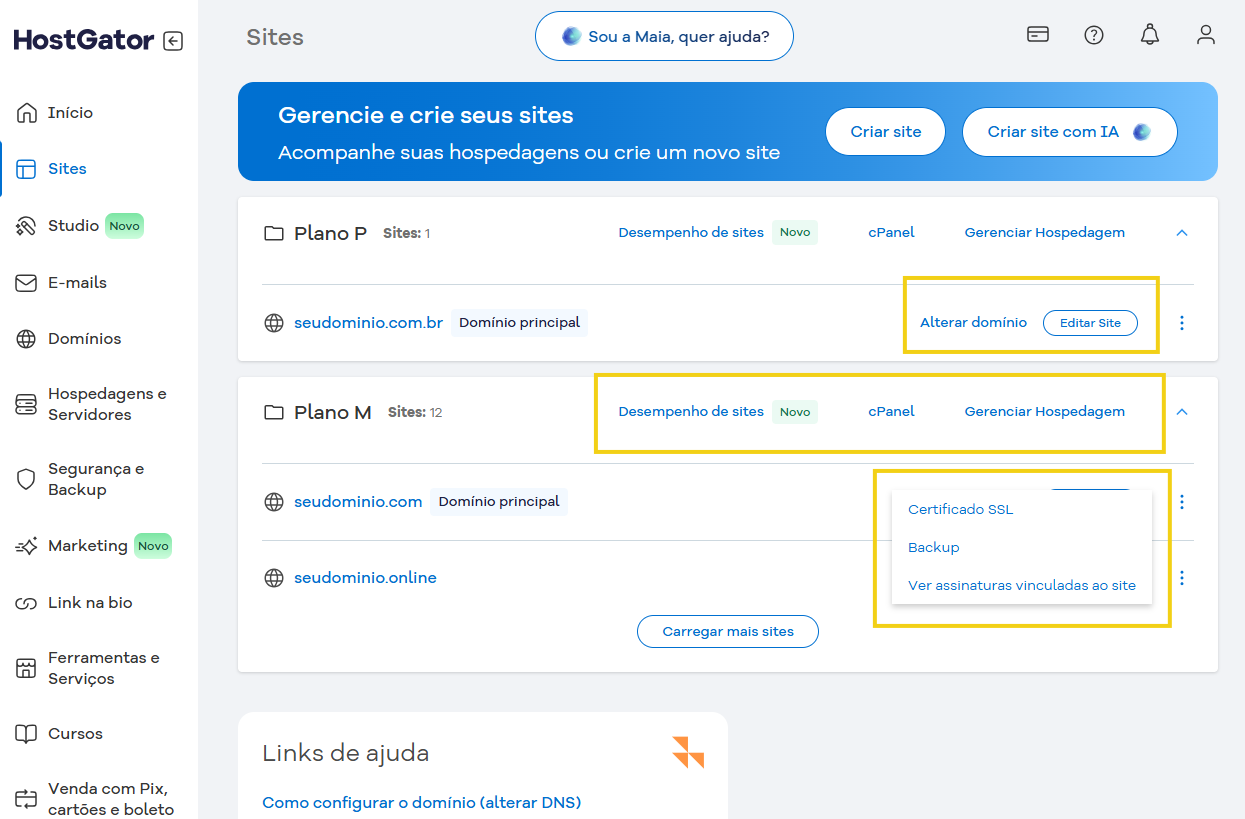Collapse the Plano P section chevron
This screenshot has height=819, width=1245.
click(x=1182, y=233)
